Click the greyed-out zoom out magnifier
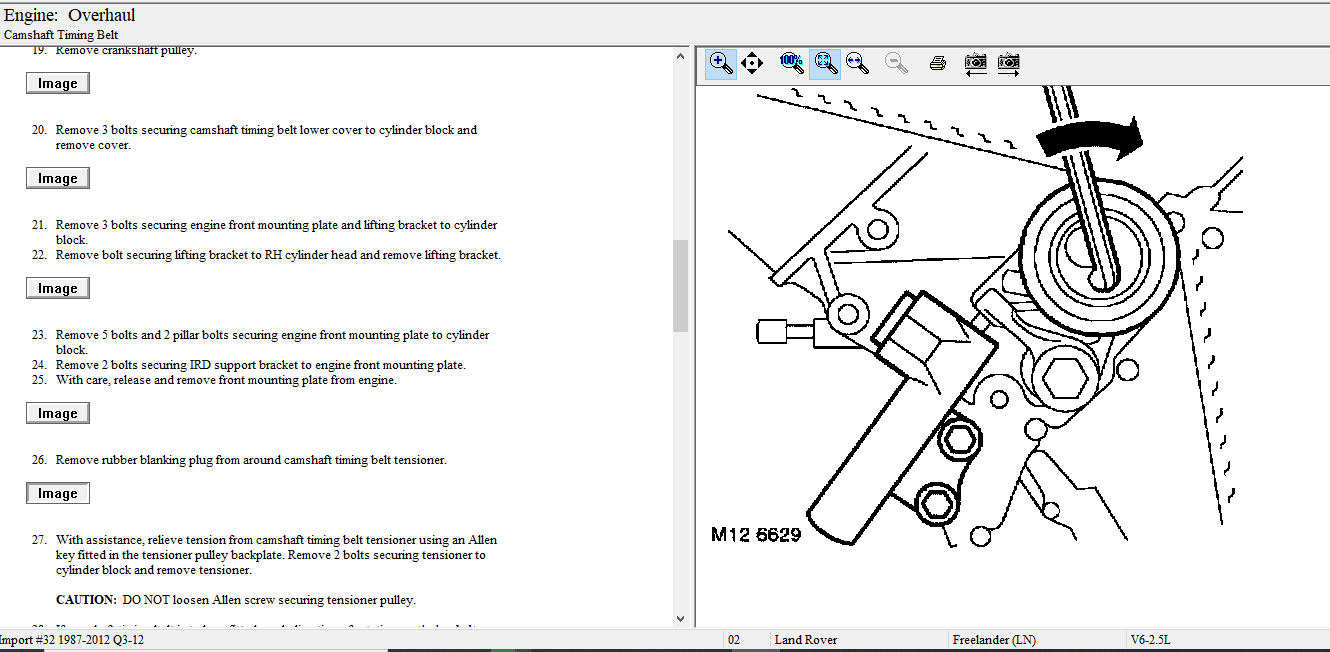Screen dimensions: 1330x652 [896, 63]
